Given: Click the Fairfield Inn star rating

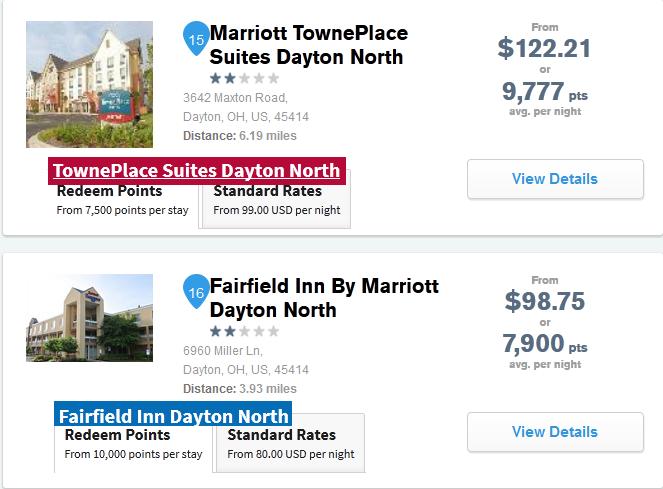Looking at the screenshot, I should coord(244,330).
